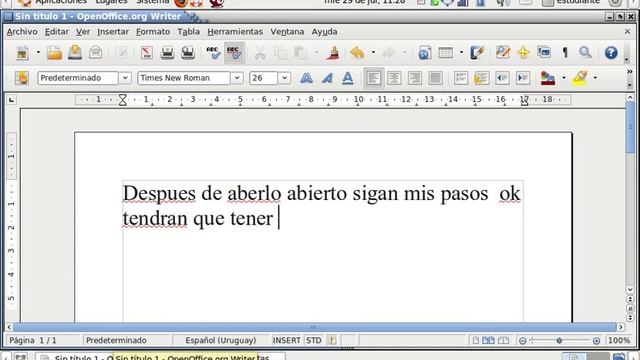Expand the Table dropdown arrow

point(461,53)
